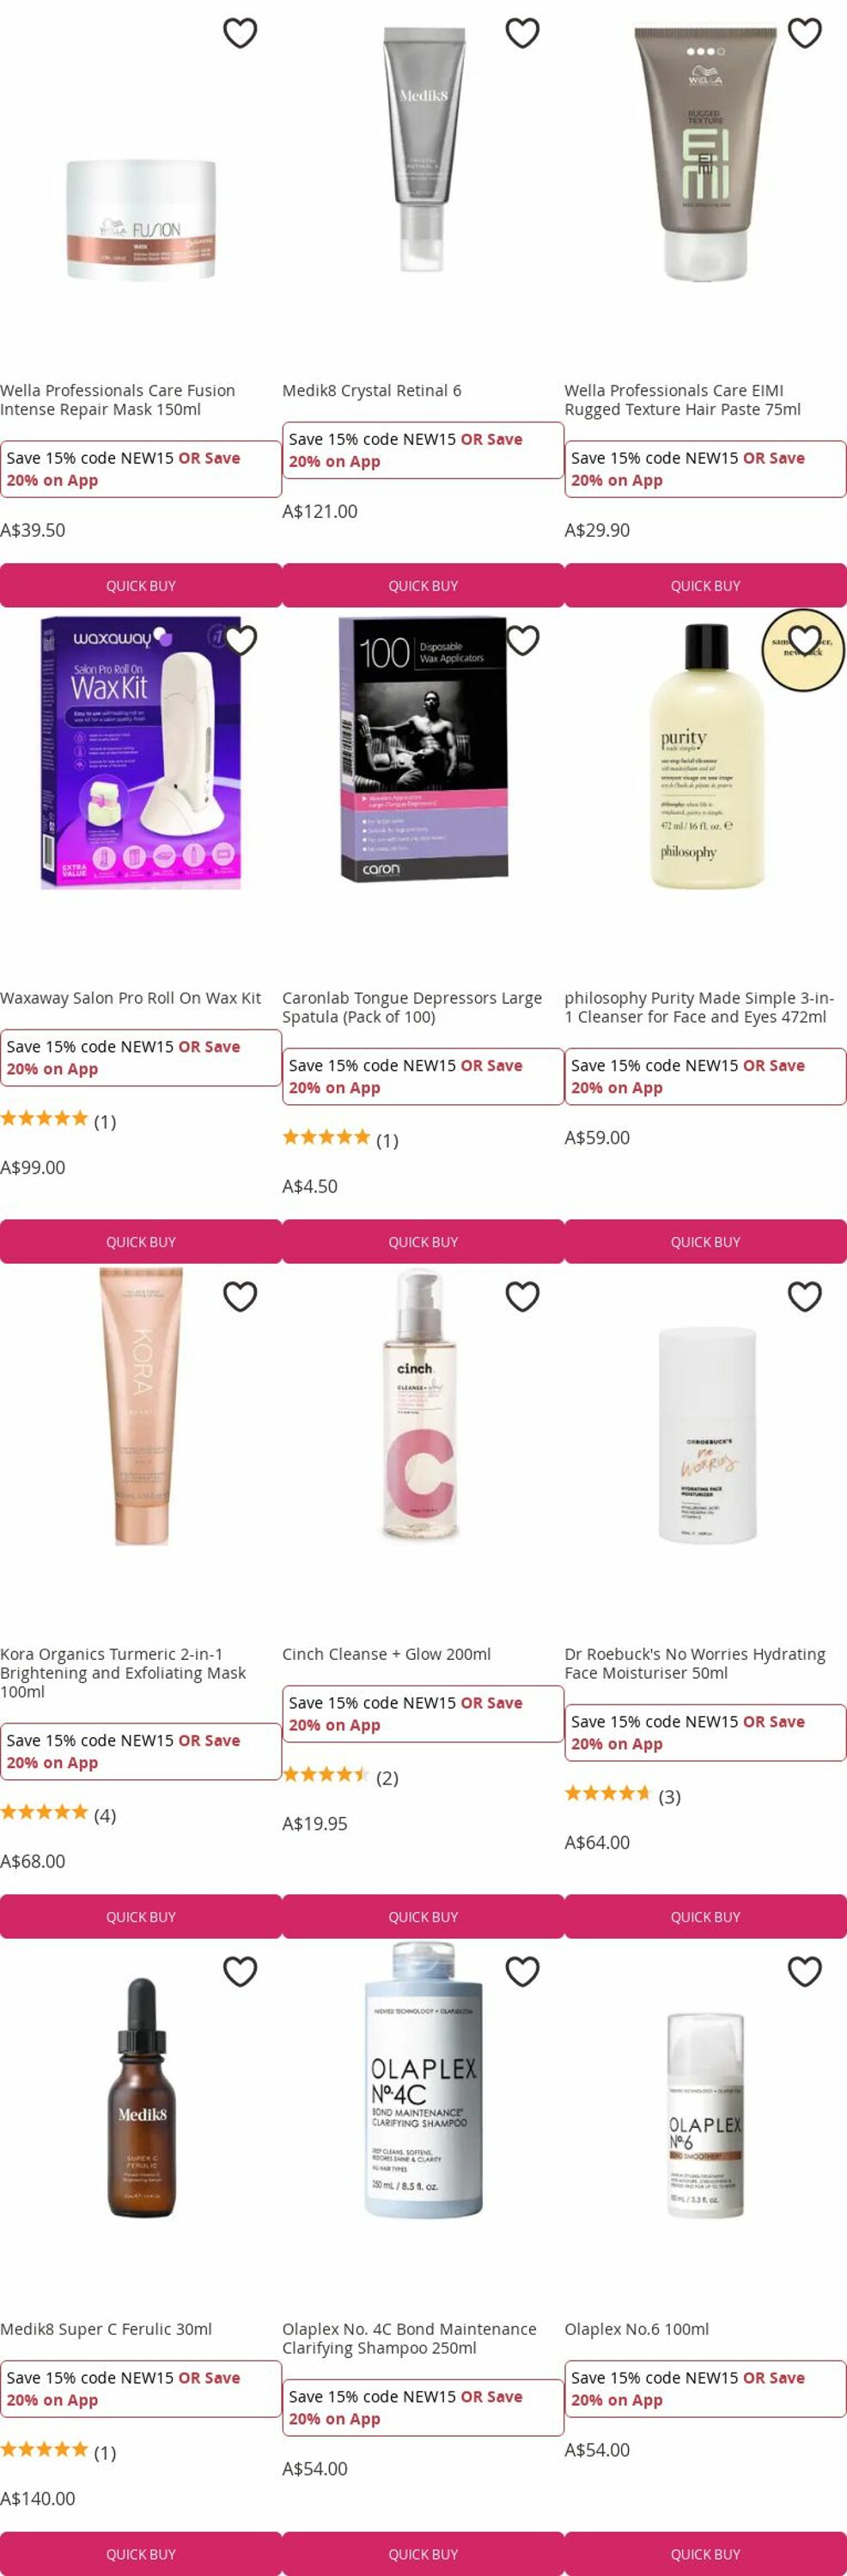The image size is (847, 2576).
Task: Add Cinch Cleanse + Glow to wishlist
Action: [522, 1296]
